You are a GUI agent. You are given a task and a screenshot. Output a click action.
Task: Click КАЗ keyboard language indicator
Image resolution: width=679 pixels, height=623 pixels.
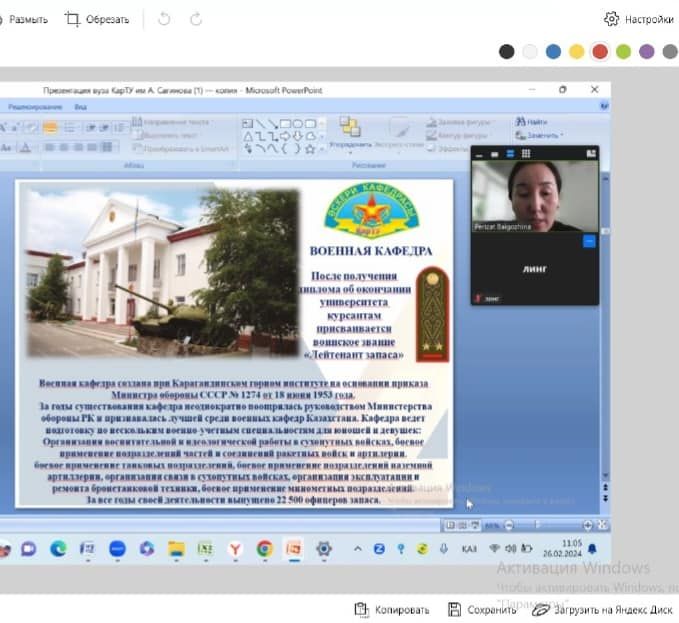click(468, 549)
